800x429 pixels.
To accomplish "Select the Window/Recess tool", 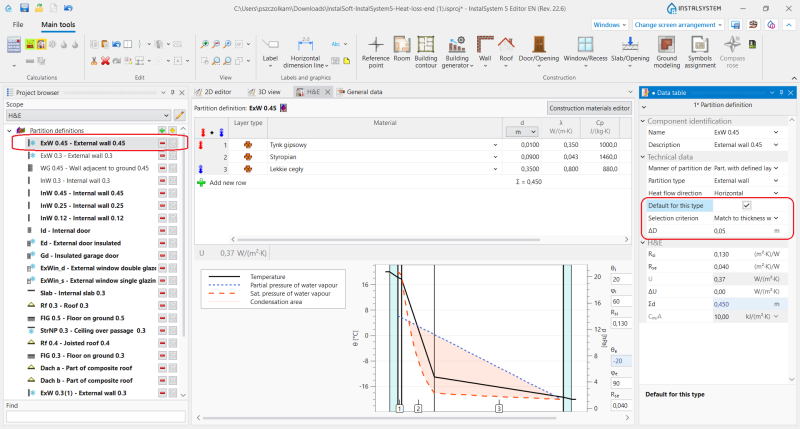I will coord(585,52).
